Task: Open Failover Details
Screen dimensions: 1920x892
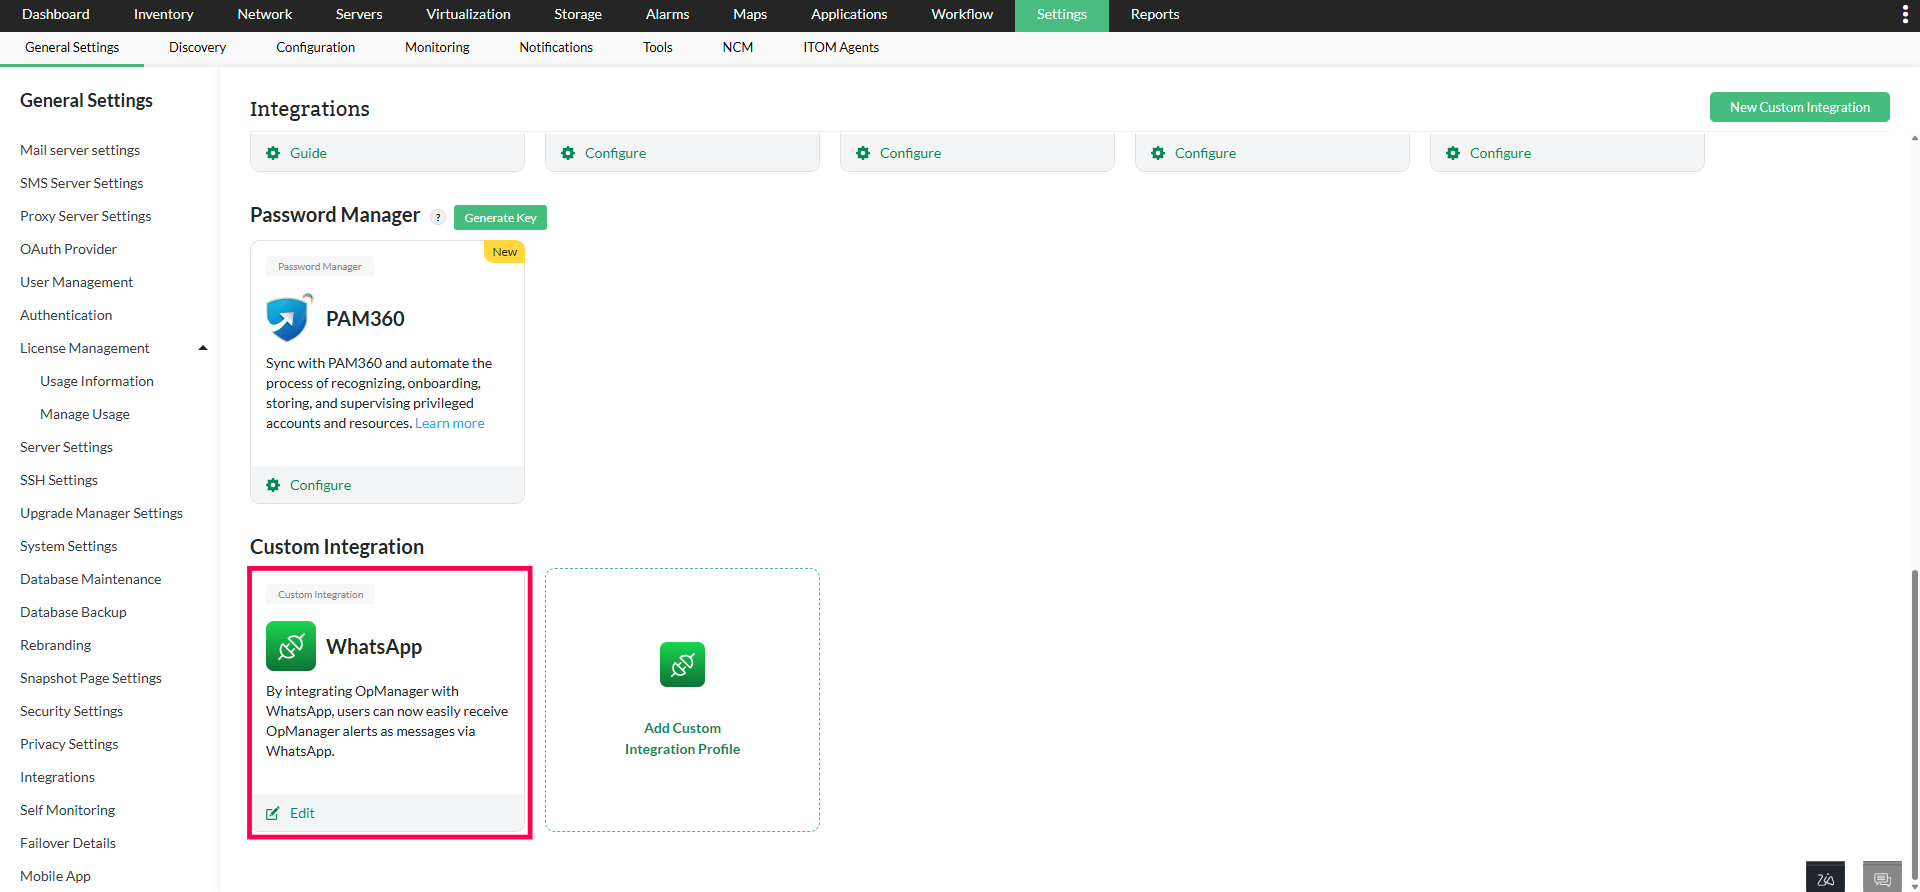Action: [68, 843]
